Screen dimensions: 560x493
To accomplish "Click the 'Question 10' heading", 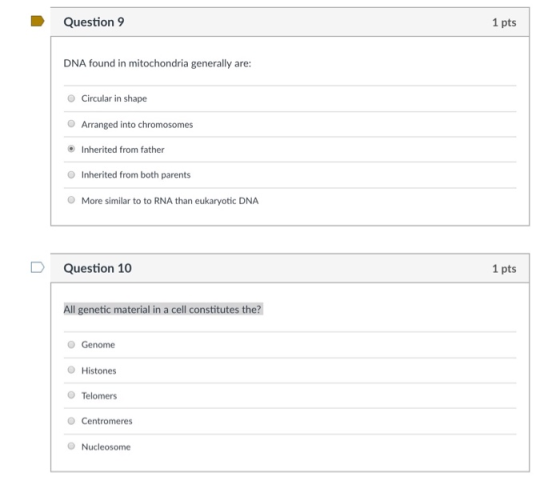I will coord(98,268).
